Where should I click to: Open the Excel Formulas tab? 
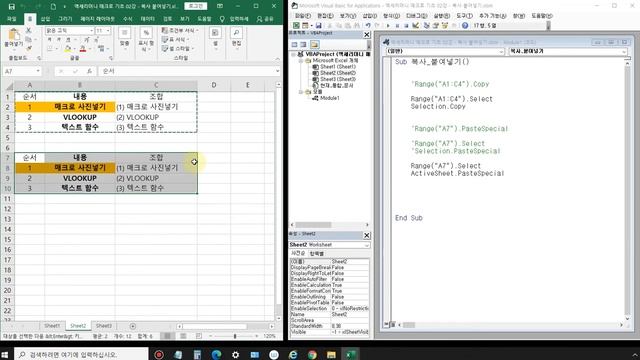pyautogui.click(x=128, y=19)
